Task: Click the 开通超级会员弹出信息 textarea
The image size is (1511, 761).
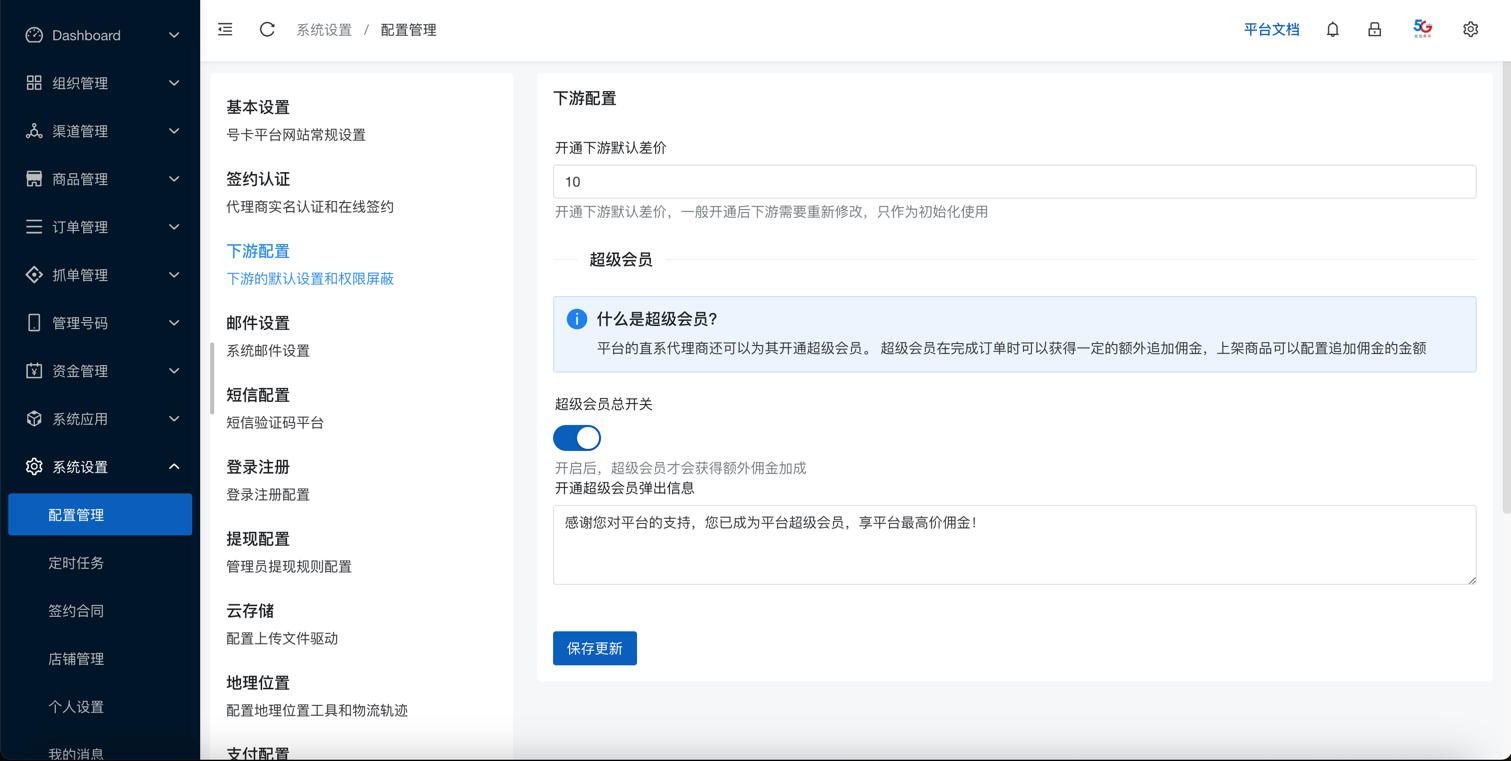Action: click(1014, 545)
